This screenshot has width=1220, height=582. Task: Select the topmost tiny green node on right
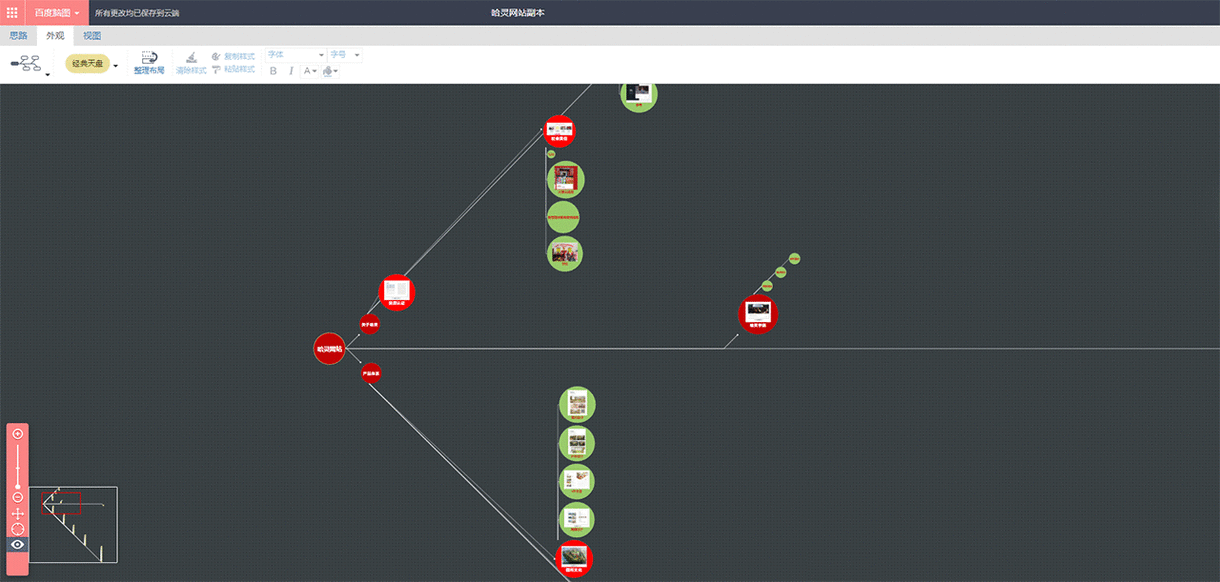(794, 259)
